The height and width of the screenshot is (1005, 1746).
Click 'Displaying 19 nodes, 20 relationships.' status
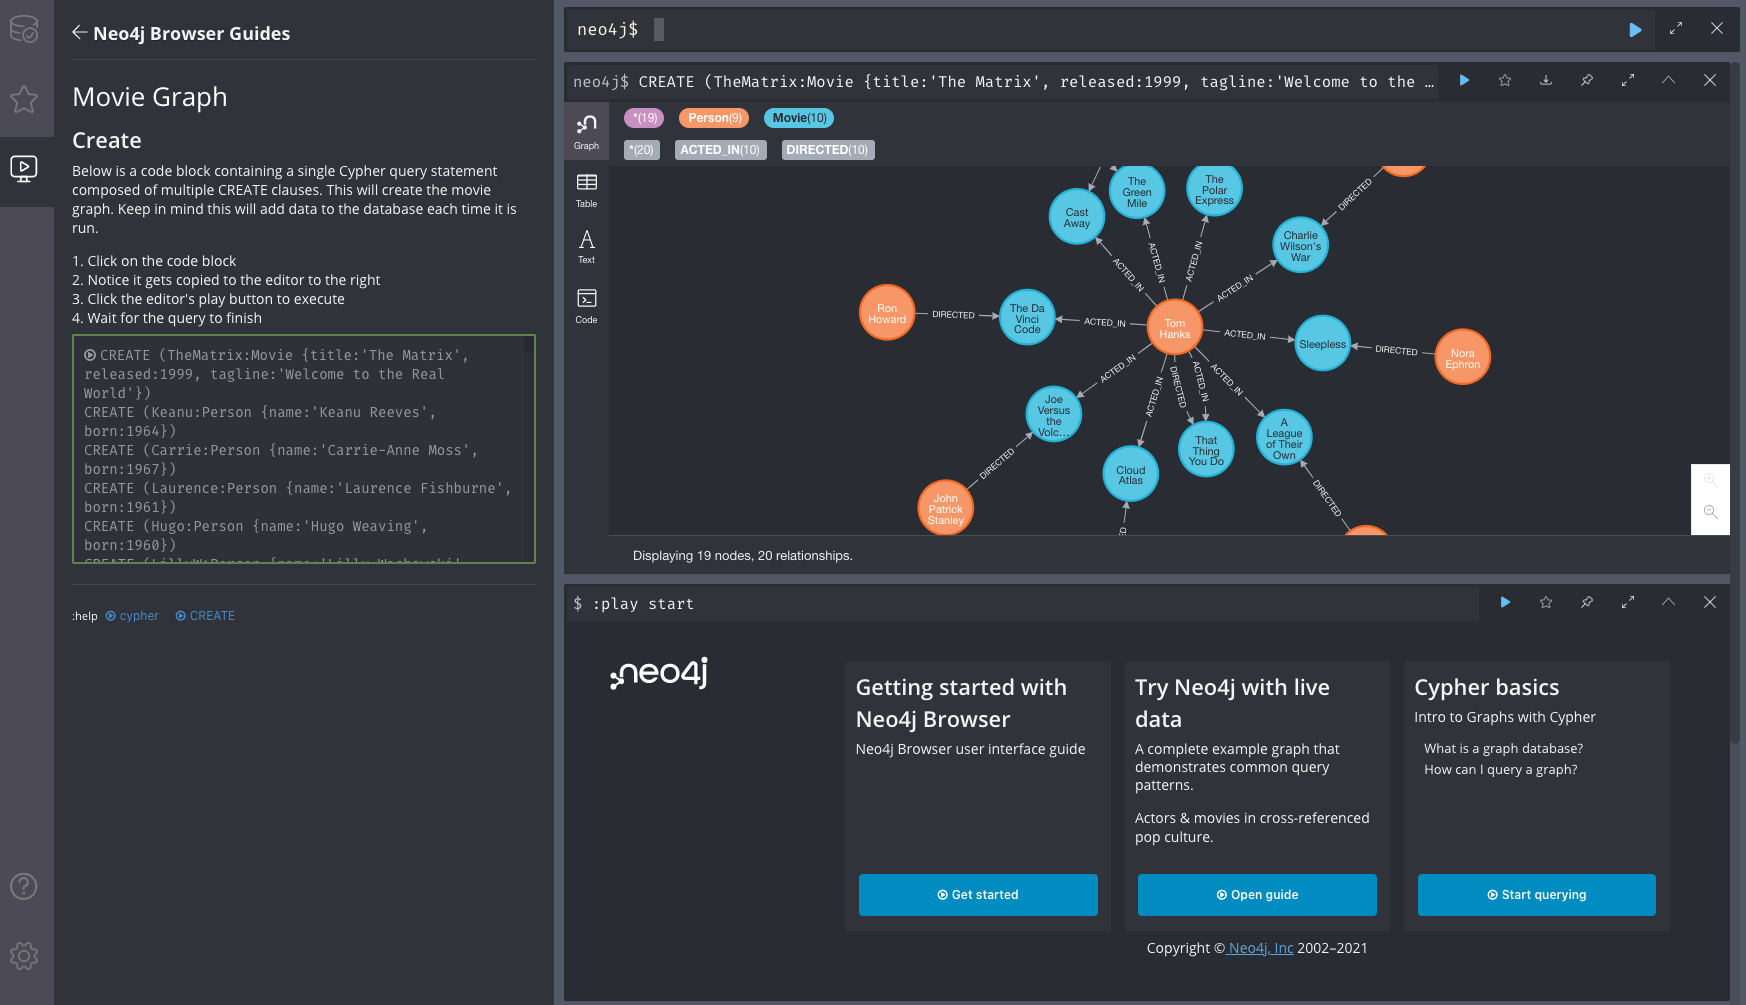(743, 556)
